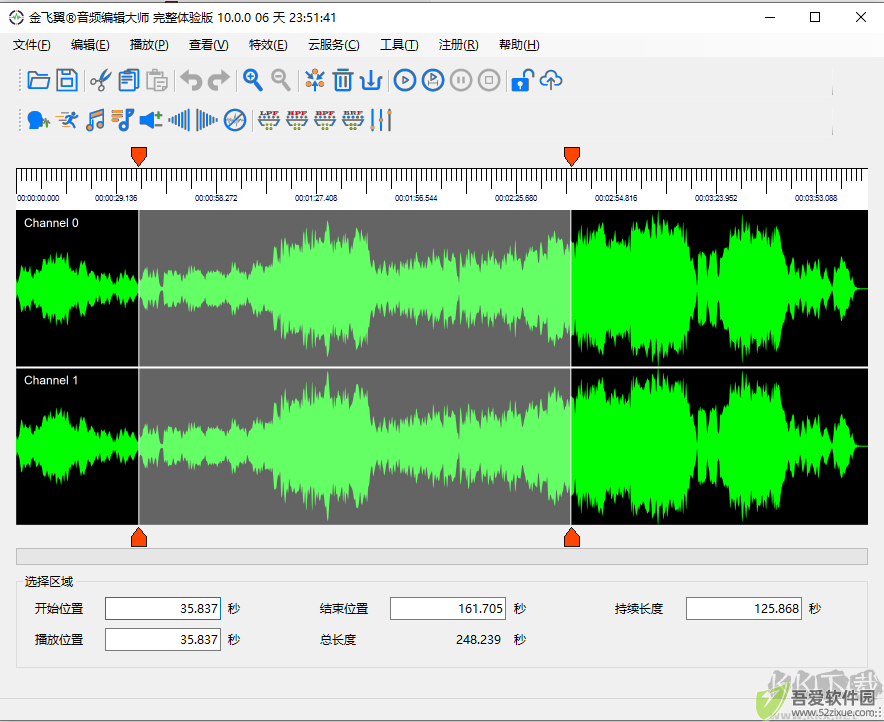Apply the fade in effect
This screenshot has height=722, width=884.
179,120
